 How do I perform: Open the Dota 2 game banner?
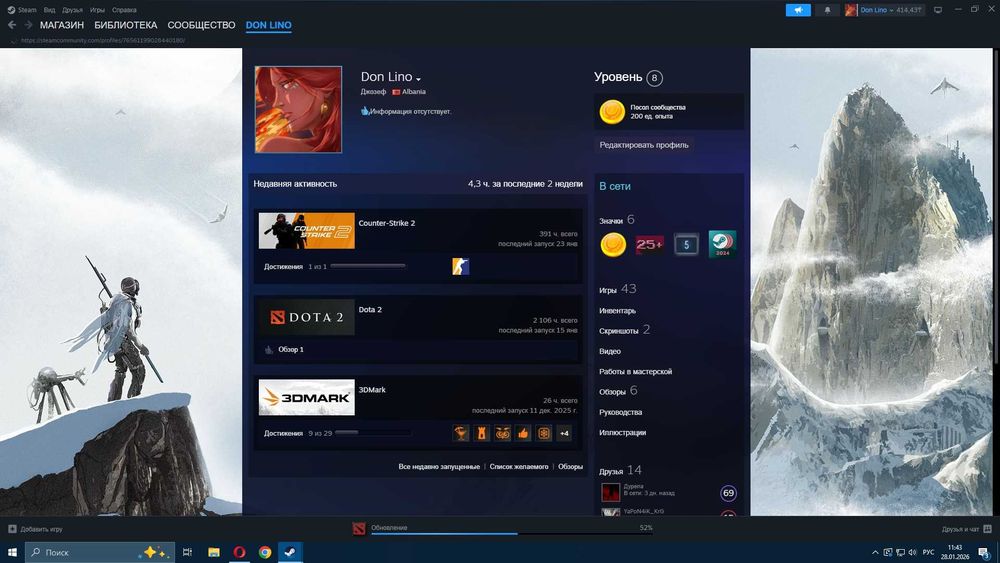[x=307, y=317]
